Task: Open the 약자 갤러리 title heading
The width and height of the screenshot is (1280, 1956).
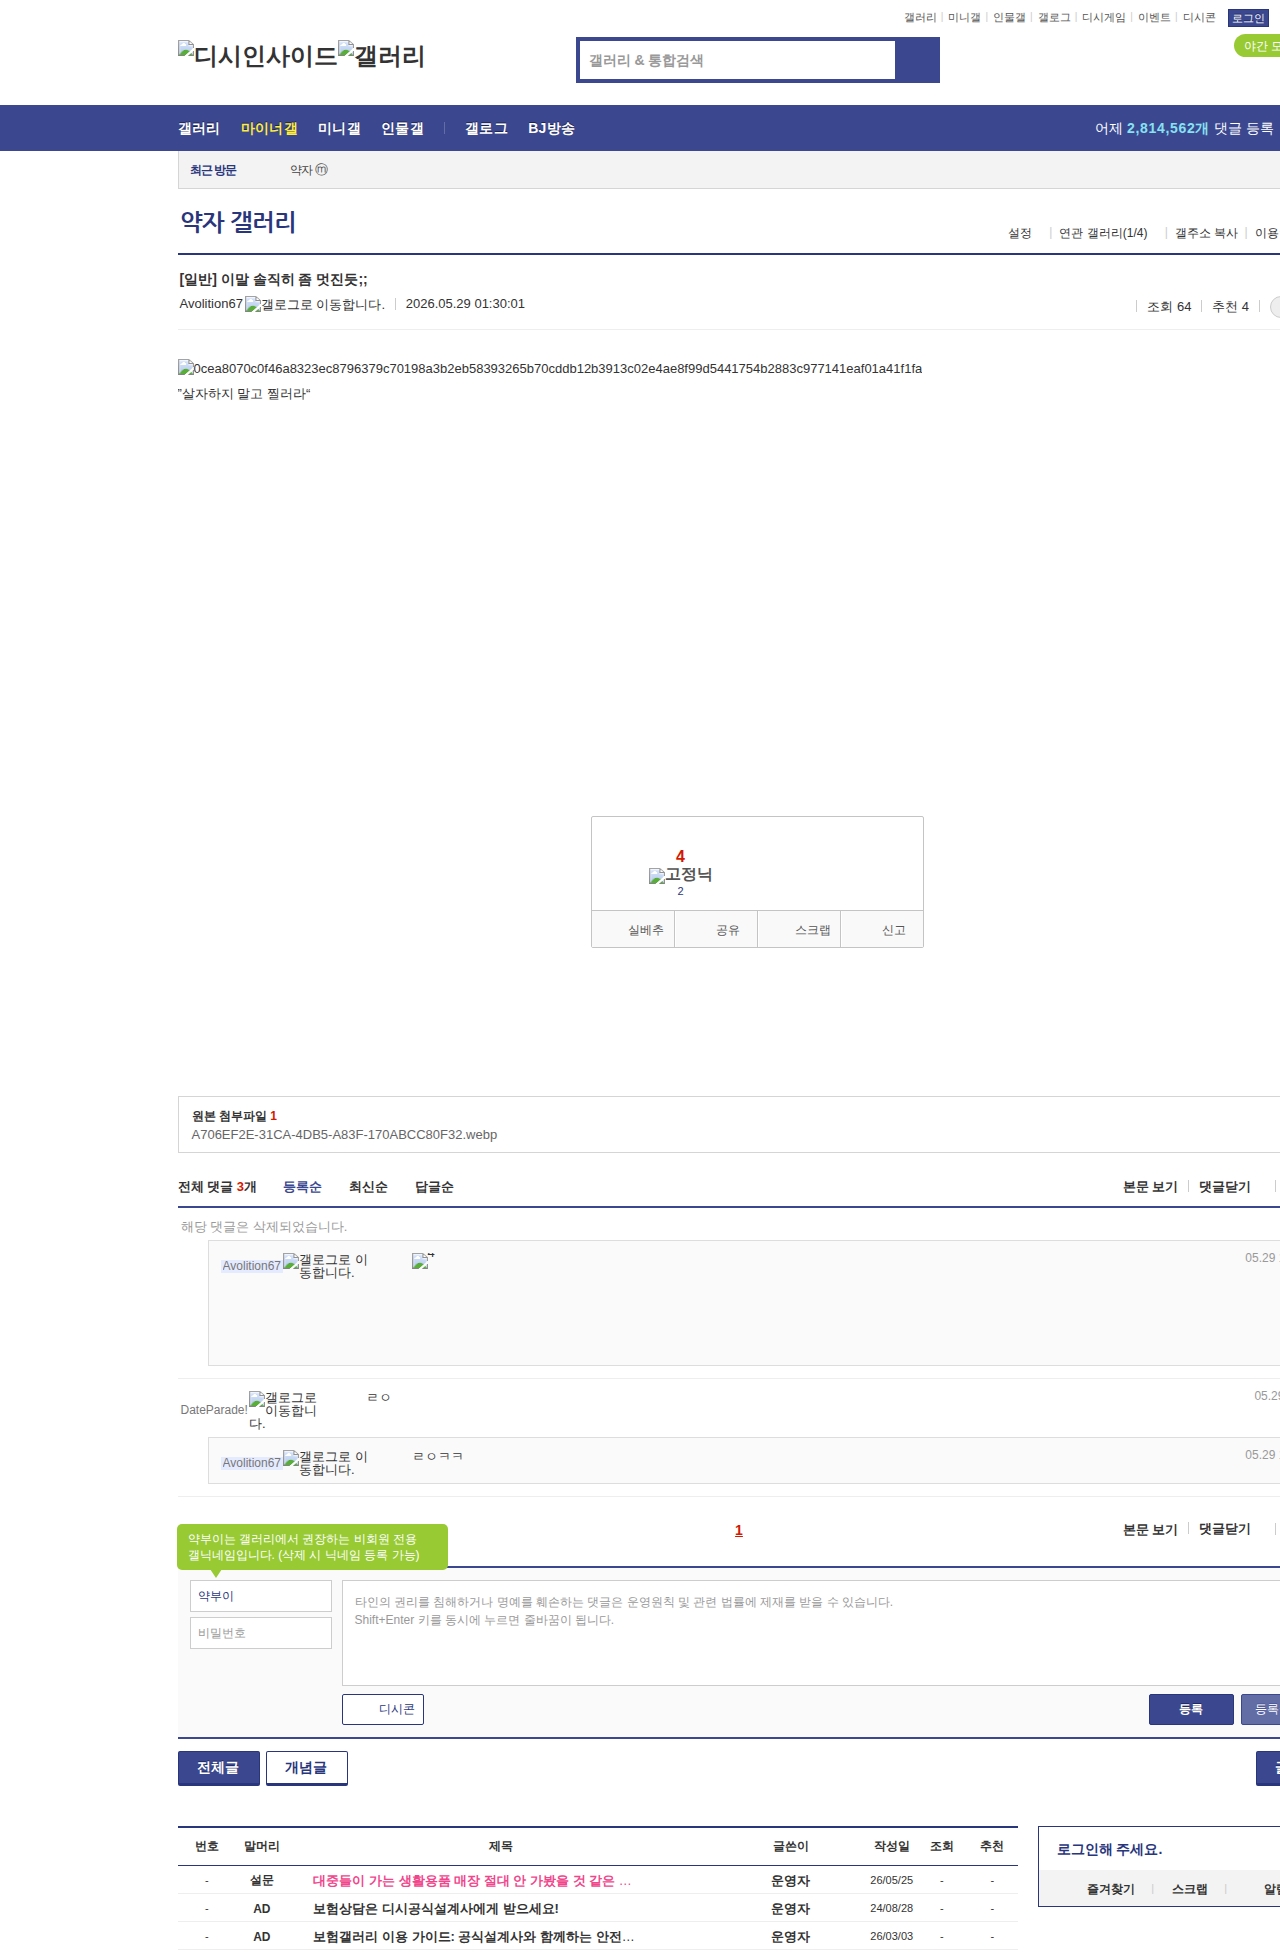Action: point(238,222)
